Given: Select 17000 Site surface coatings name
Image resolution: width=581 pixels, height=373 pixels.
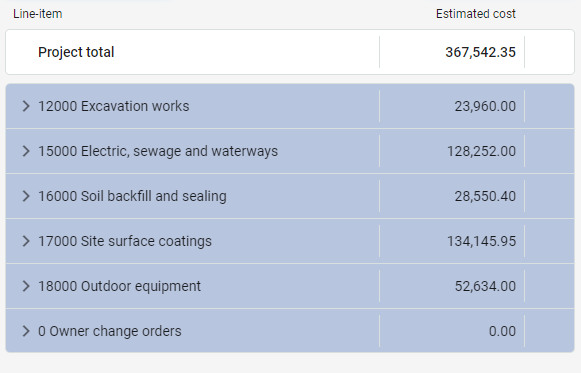Looking at the screenshot, I should [x=125, y=241].
